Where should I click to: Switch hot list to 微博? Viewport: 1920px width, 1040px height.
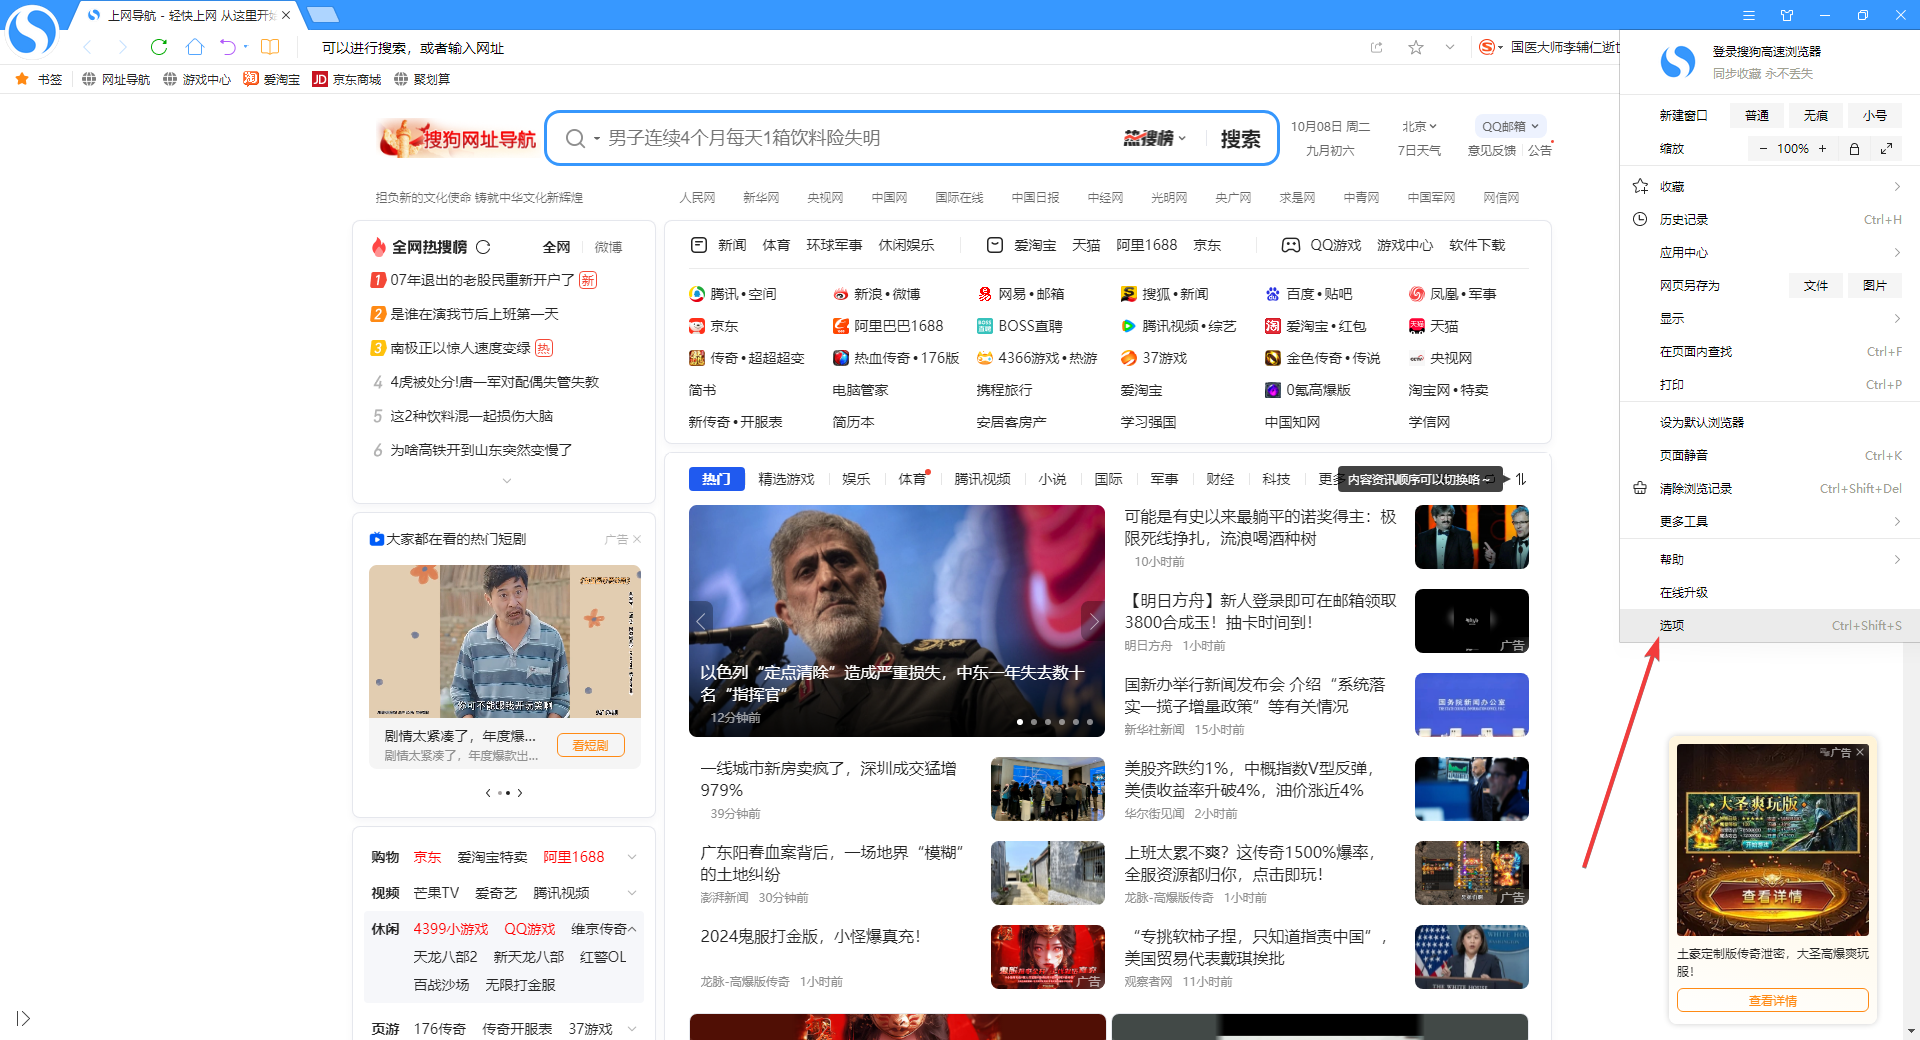pos(608,247)
